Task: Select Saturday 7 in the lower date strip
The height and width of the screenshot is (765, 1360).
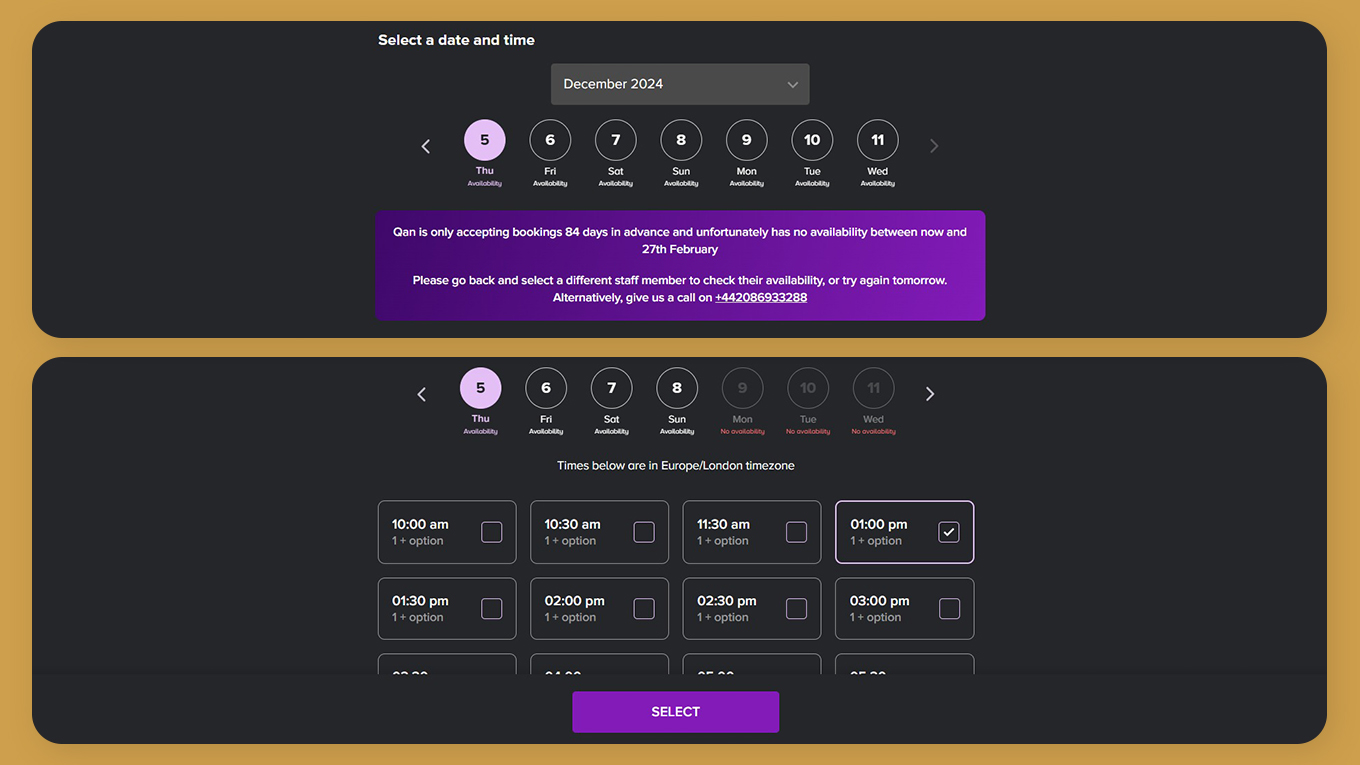Action: click(612, 388)
